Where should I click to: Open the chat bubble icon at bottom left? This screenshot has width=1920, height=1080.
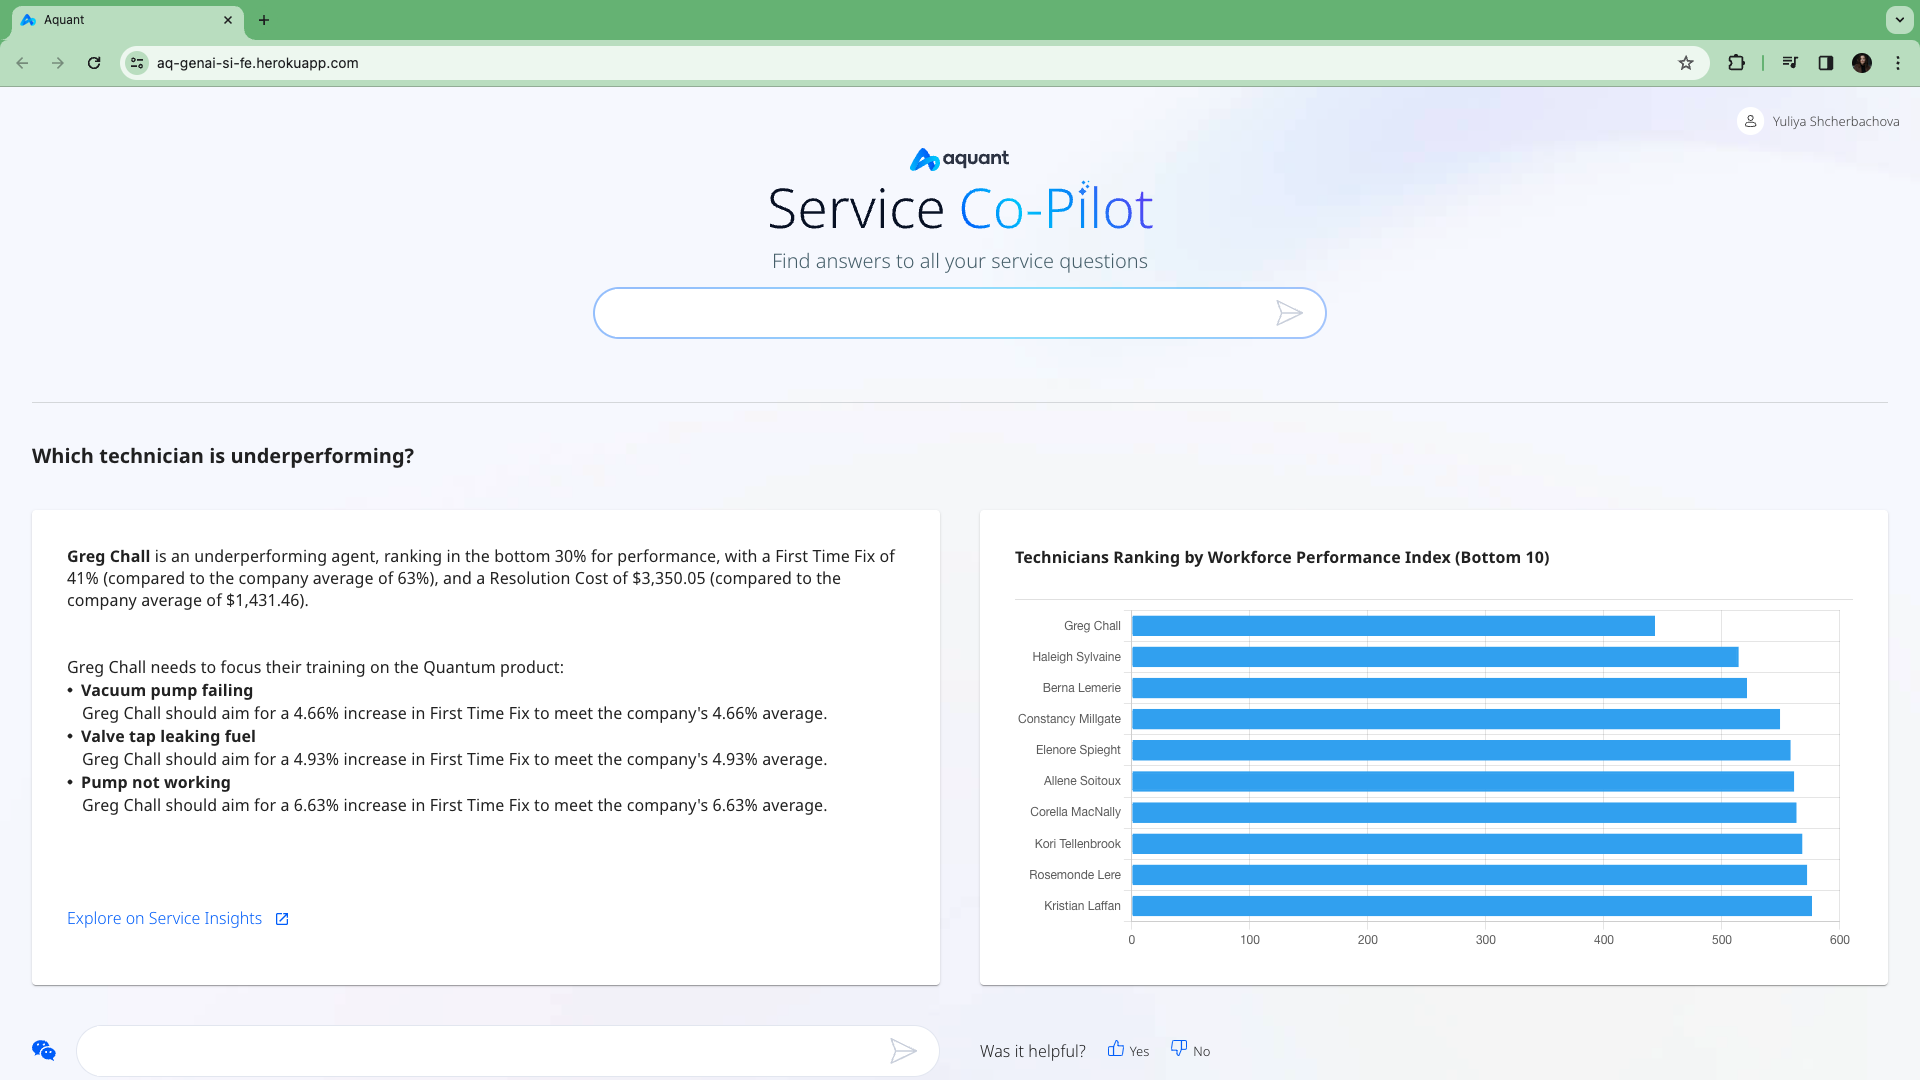click(x=42, y=1050)
